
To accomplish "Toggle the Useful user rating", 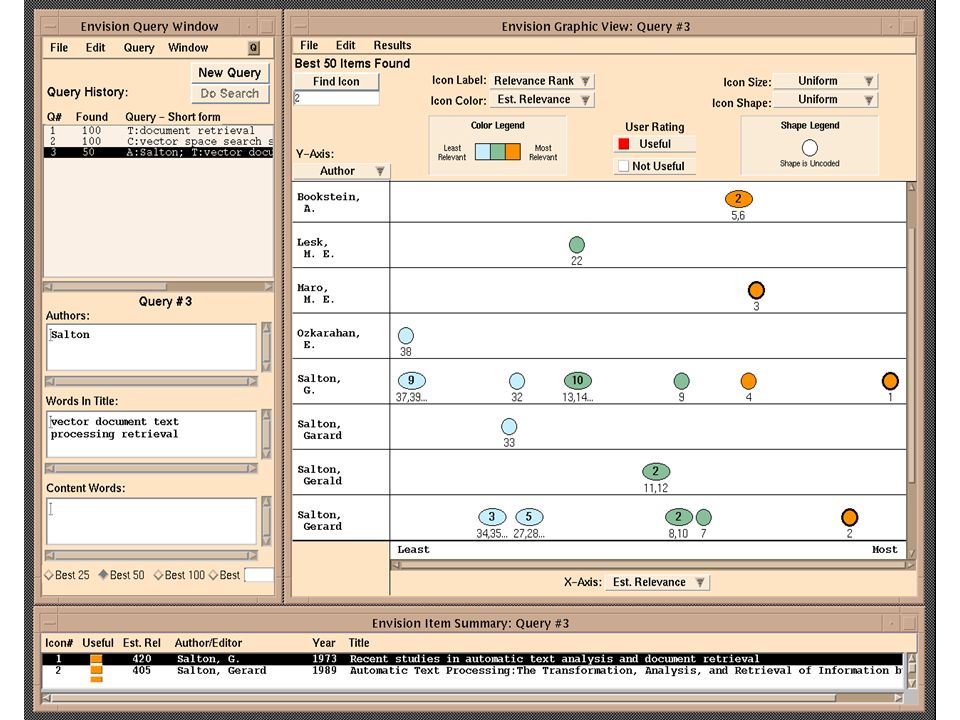I will [654, 144].
